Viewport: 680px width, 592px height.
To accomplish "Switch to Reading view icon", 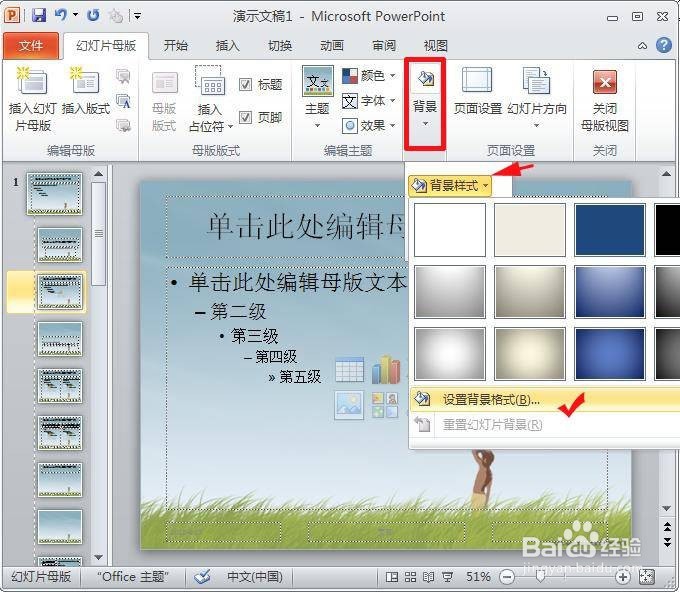I will click(x=428, y=577).
